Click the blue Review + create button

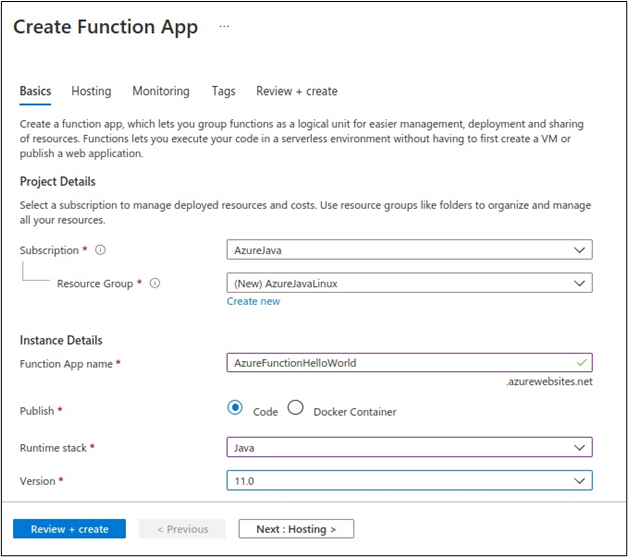(x=69, y=529)
